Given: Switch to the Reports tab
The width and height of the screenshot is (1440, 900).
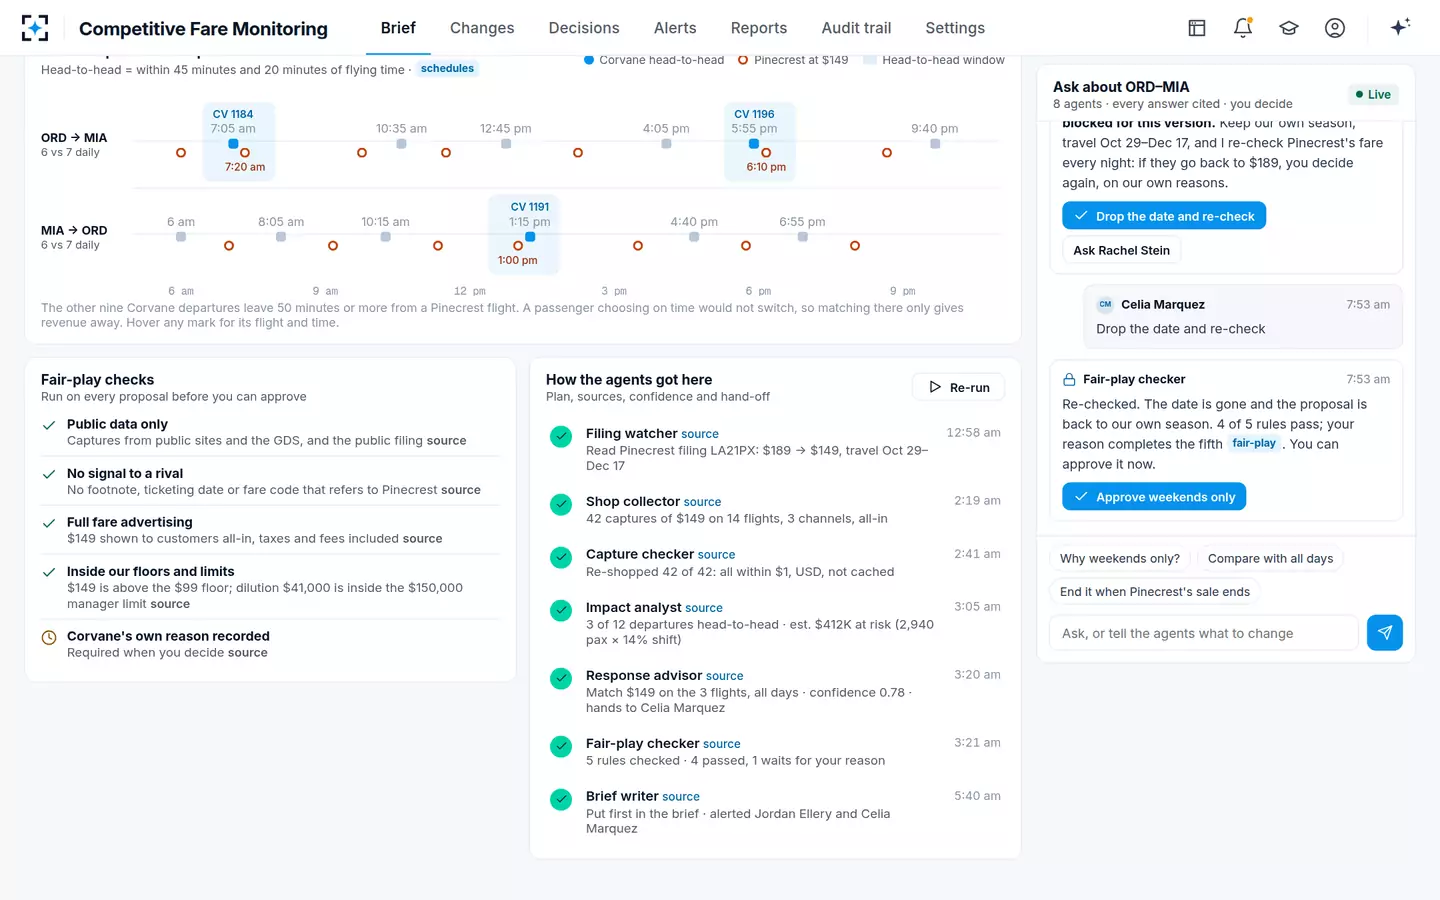Looking at the screenshot, I should coord(759,28).
